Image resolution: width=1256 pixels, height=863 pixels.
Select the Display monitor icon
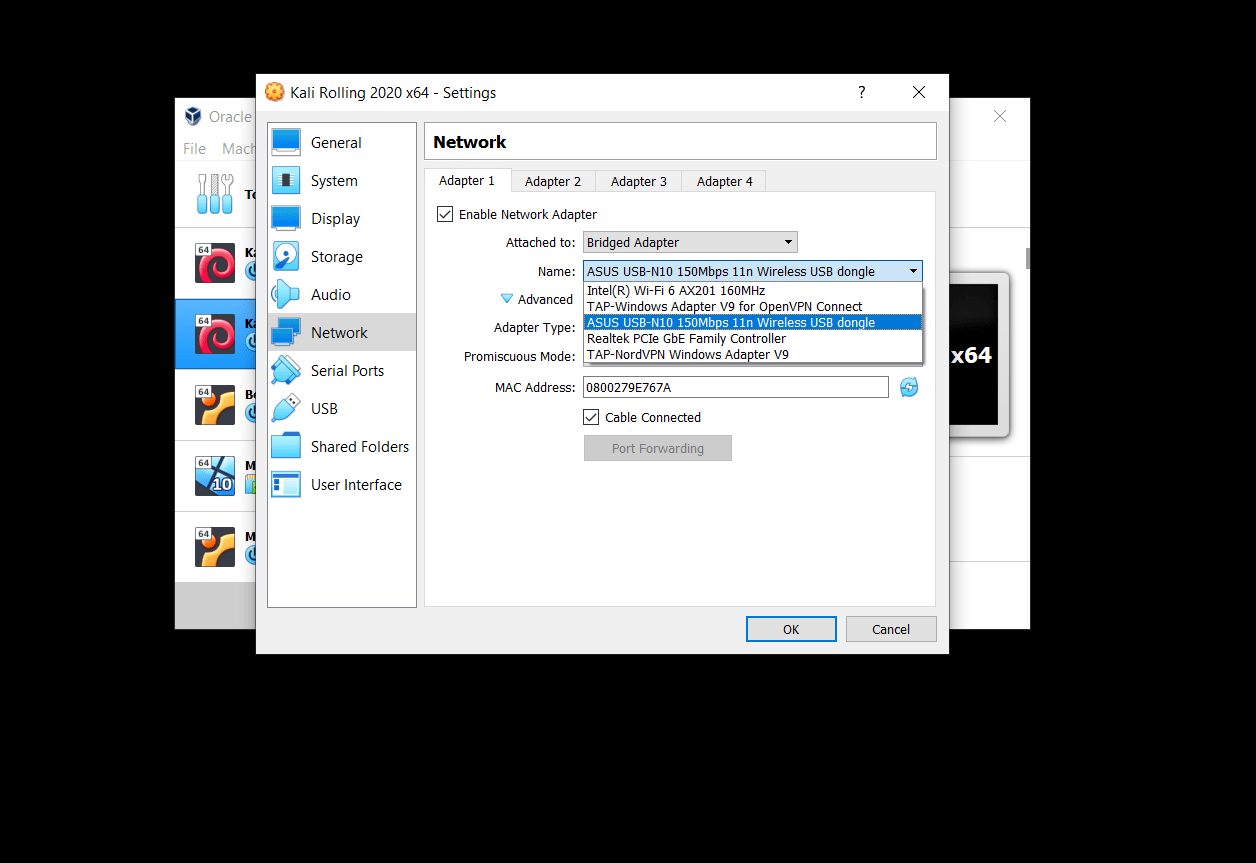coord(286,219)
